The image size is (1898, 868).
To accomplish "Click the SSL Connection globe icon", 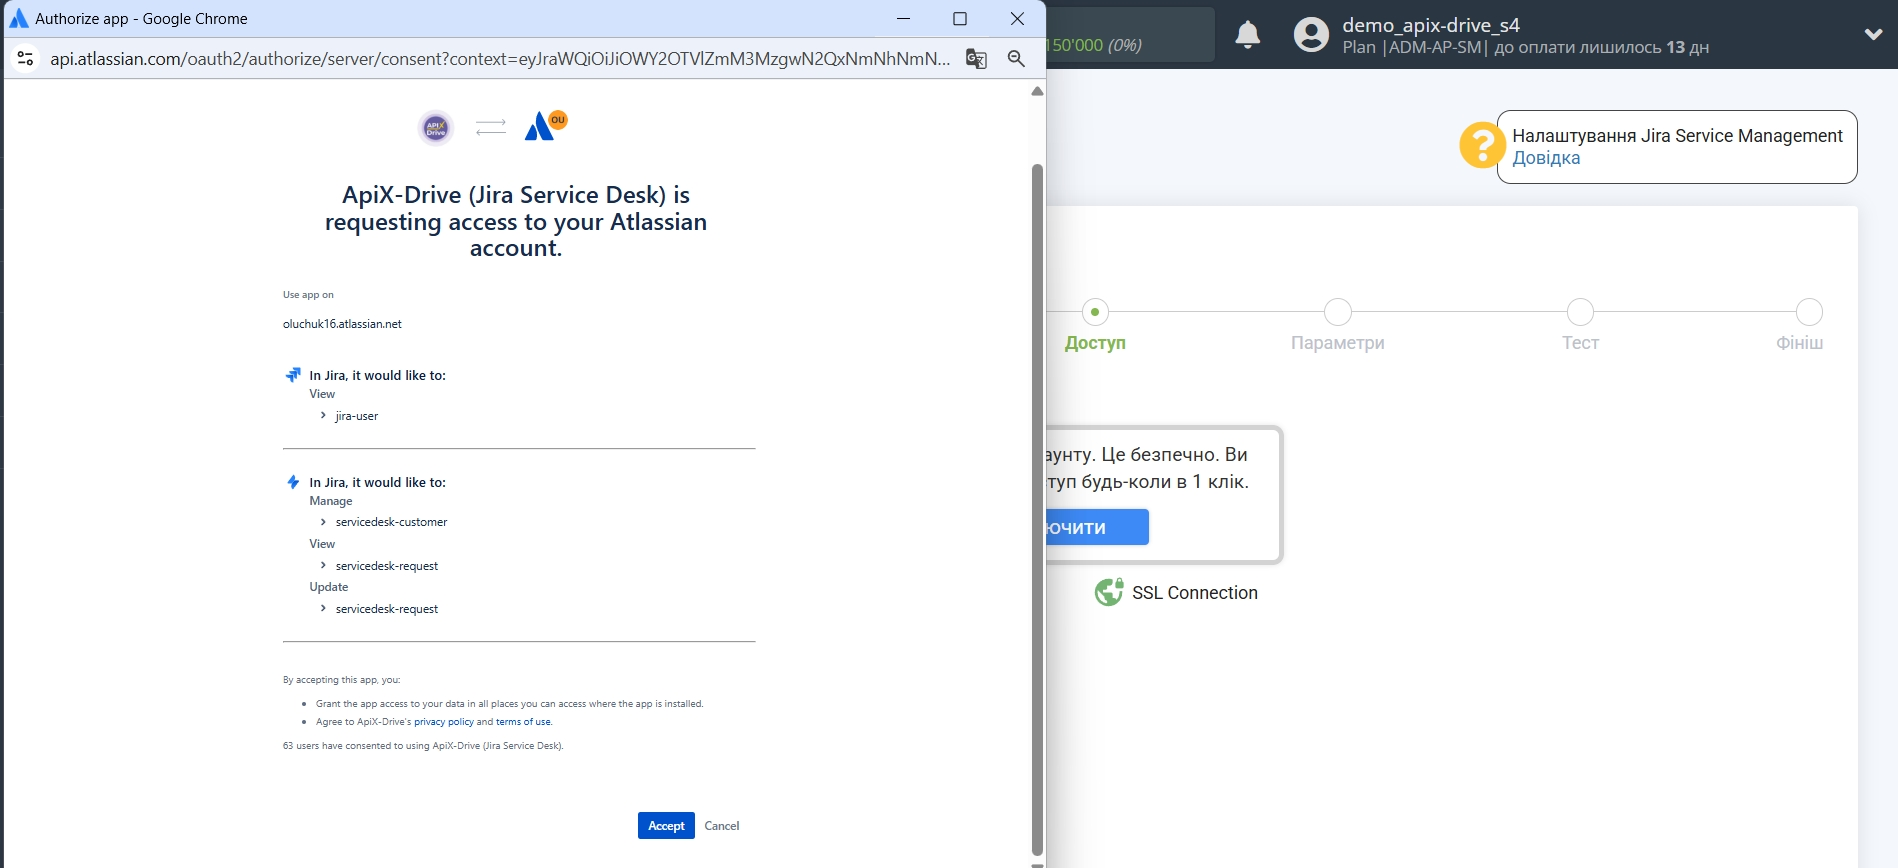I will (x=1108, y=593).
